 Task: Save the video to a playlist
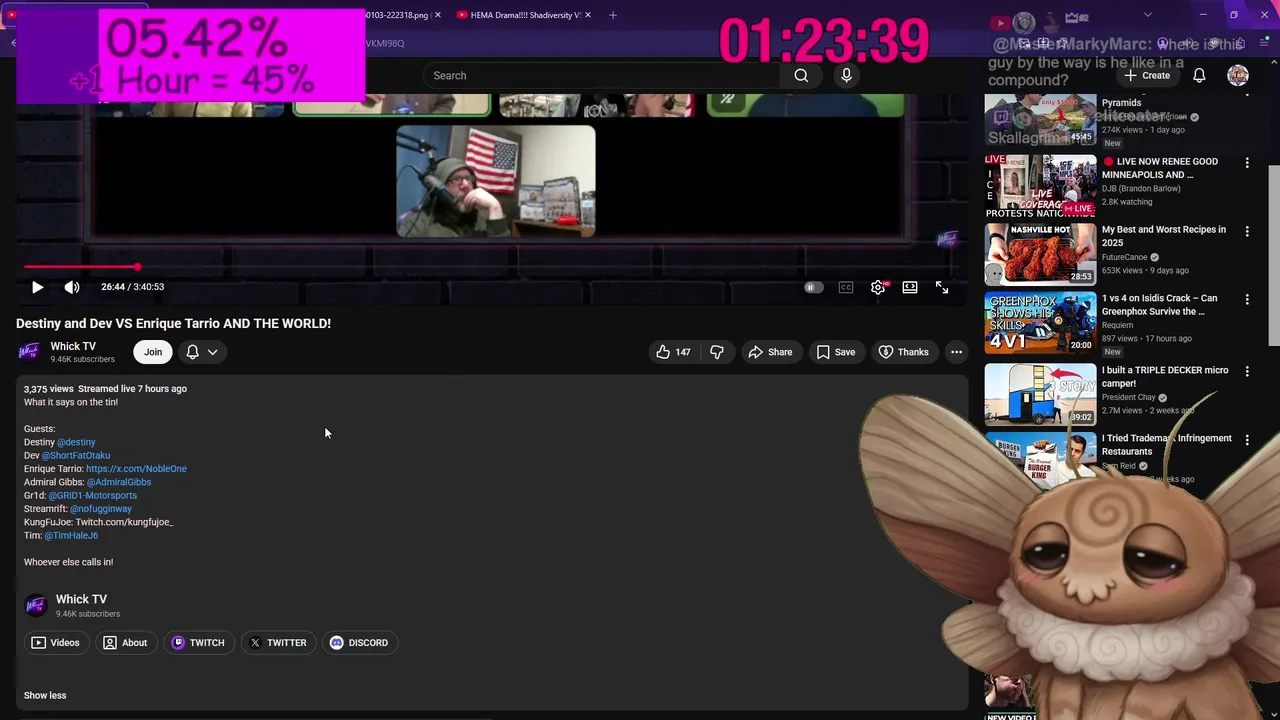click(x=836, y=352)
